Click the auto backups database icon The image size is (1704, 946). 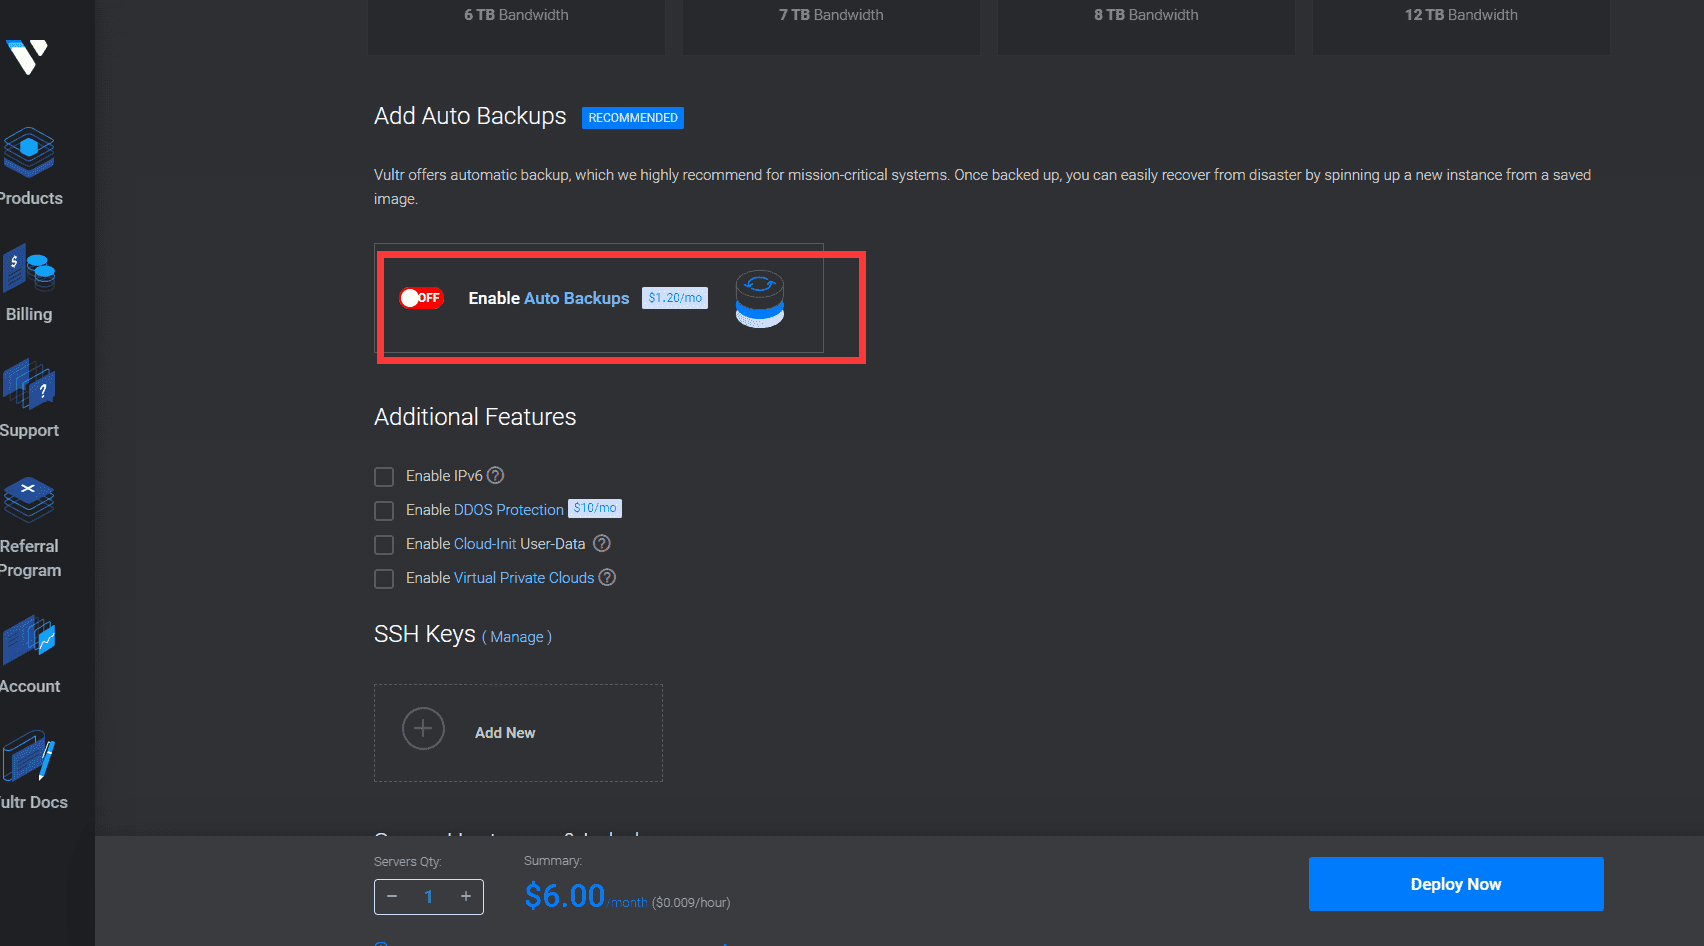click(760, 299)
